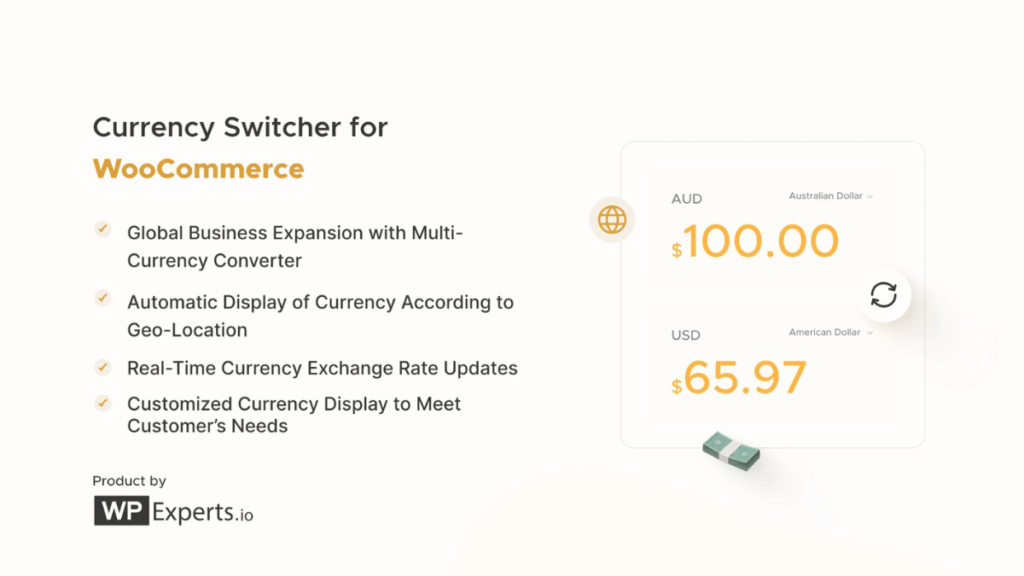The image size is (1024, 576).
Task: Click the 65.97 converted amount
Action: [x=745, y=378]
